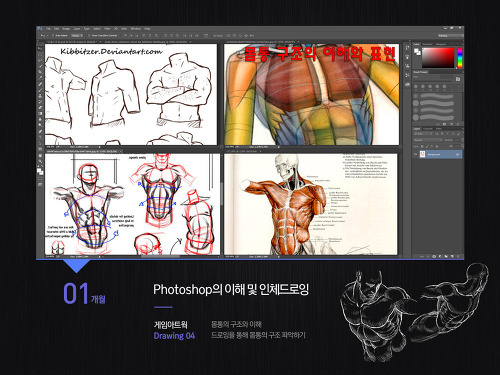Open the Edit menu

pos(57,29)
